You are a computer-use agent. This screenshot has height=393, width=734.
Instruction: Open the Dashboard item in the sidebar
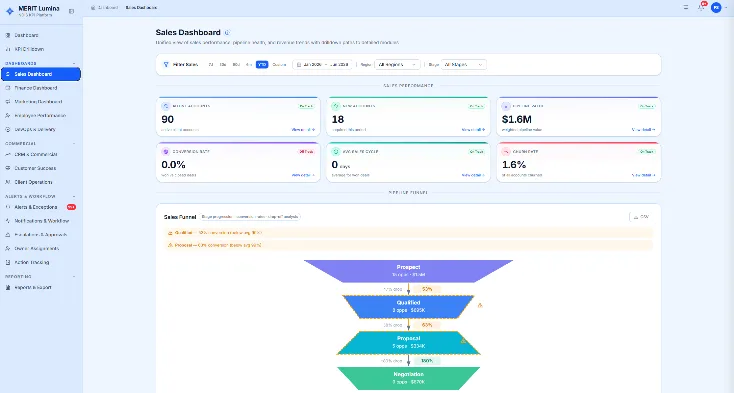pos(41,35)
